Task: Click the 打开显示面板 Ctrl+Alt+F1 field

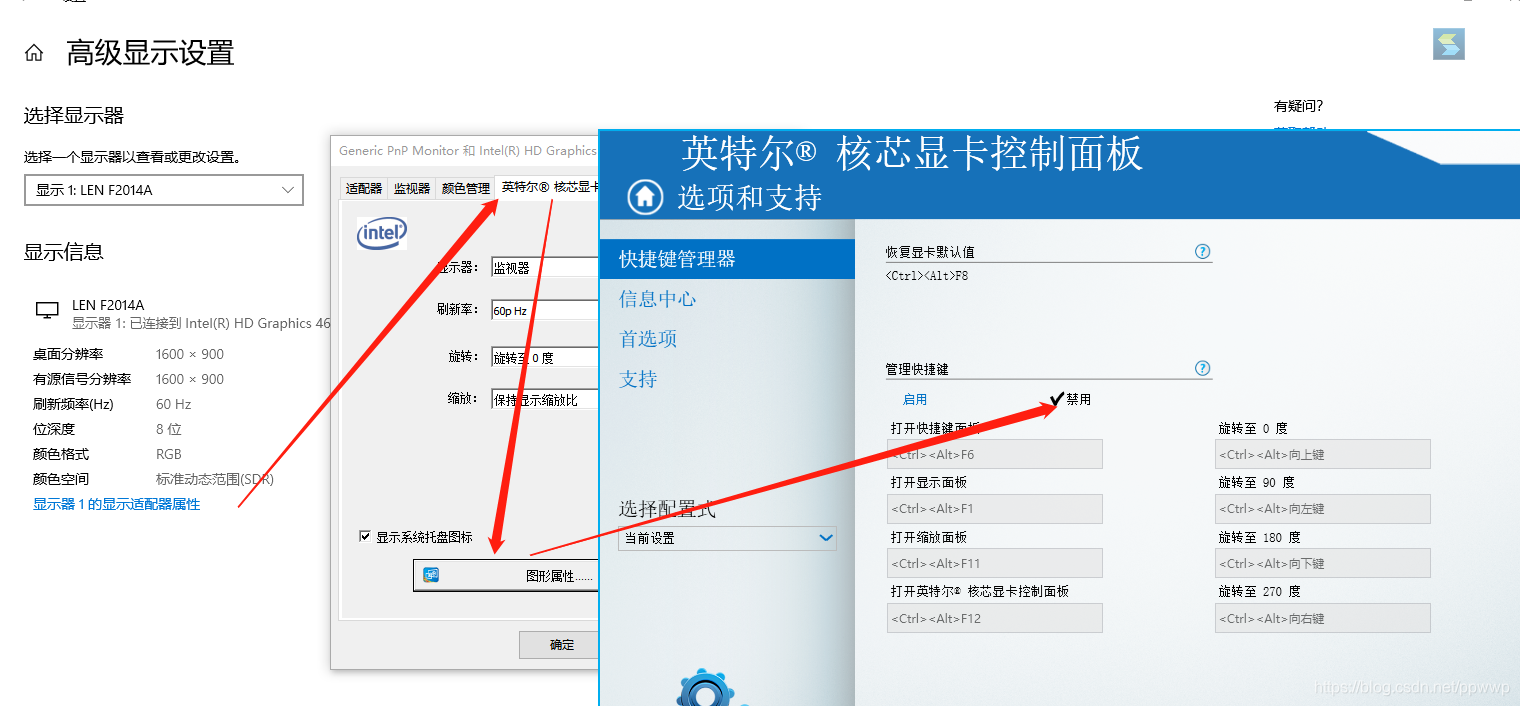Action: pyautogui.click(x=995, y=508)
